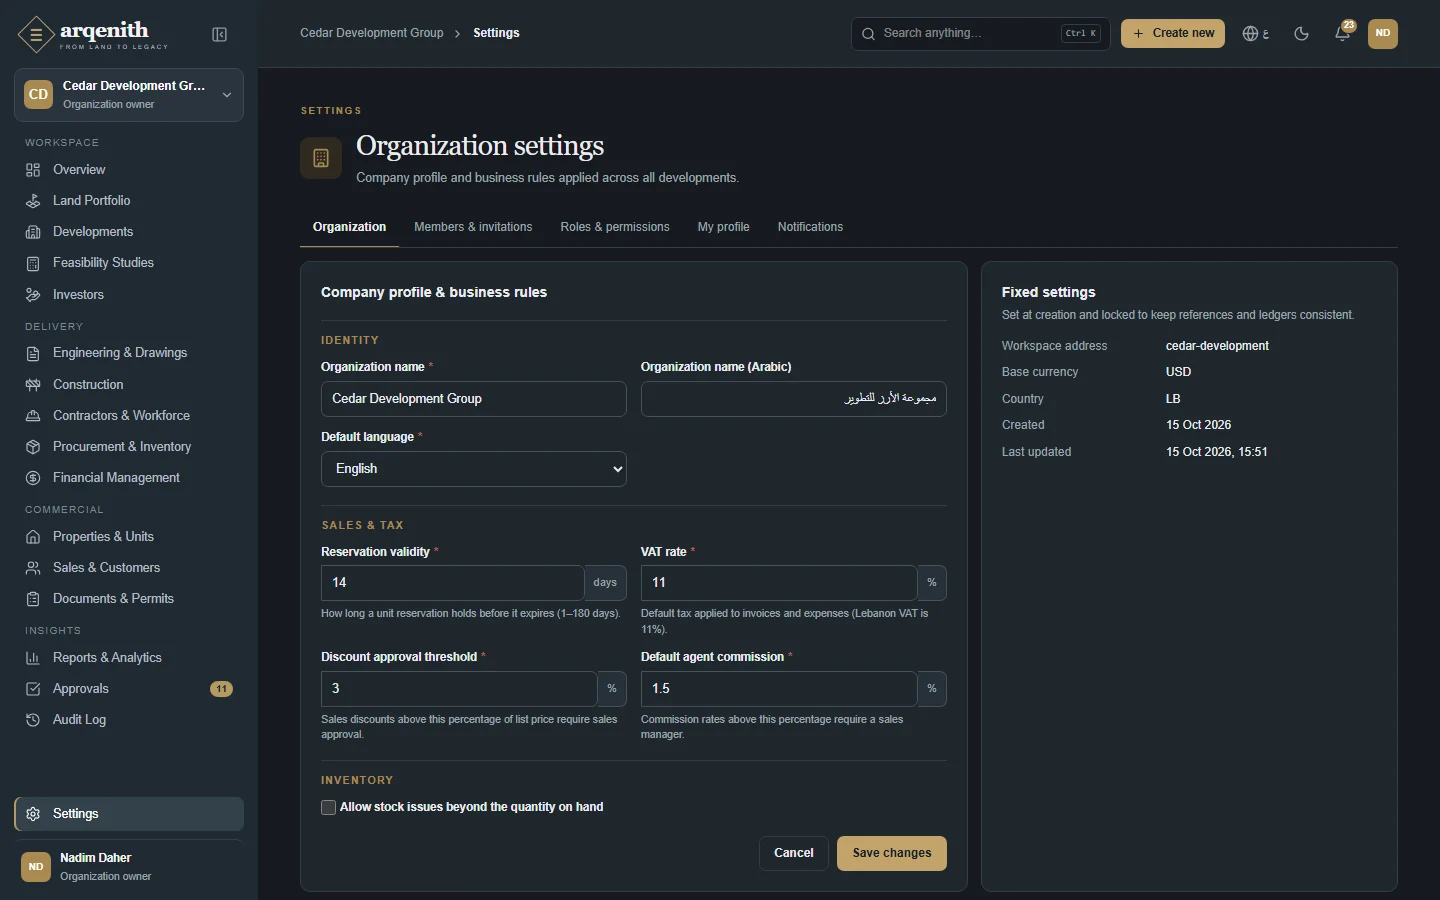Expand the Cedar Development Group organization switcher
Viewport: 1440px width, 900px height.
coord(129,95)
